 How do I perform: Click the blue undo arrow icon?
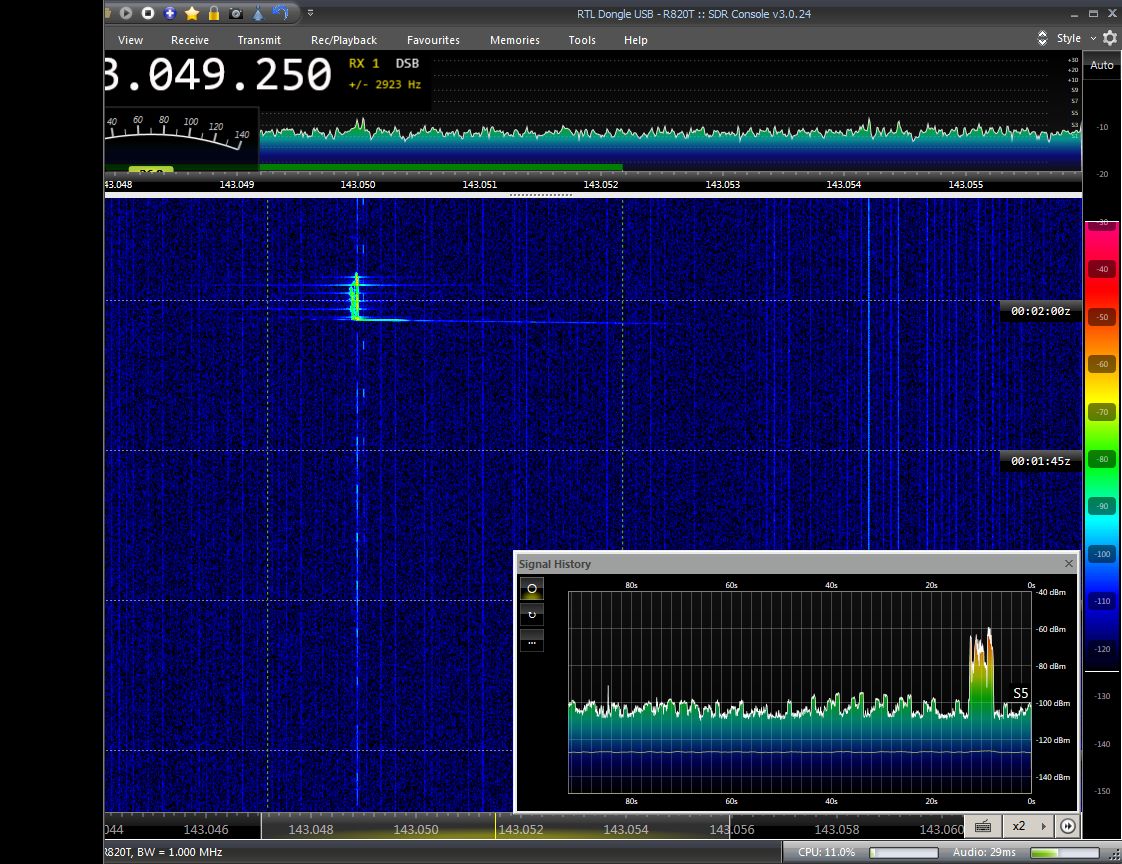pos(280,12)
